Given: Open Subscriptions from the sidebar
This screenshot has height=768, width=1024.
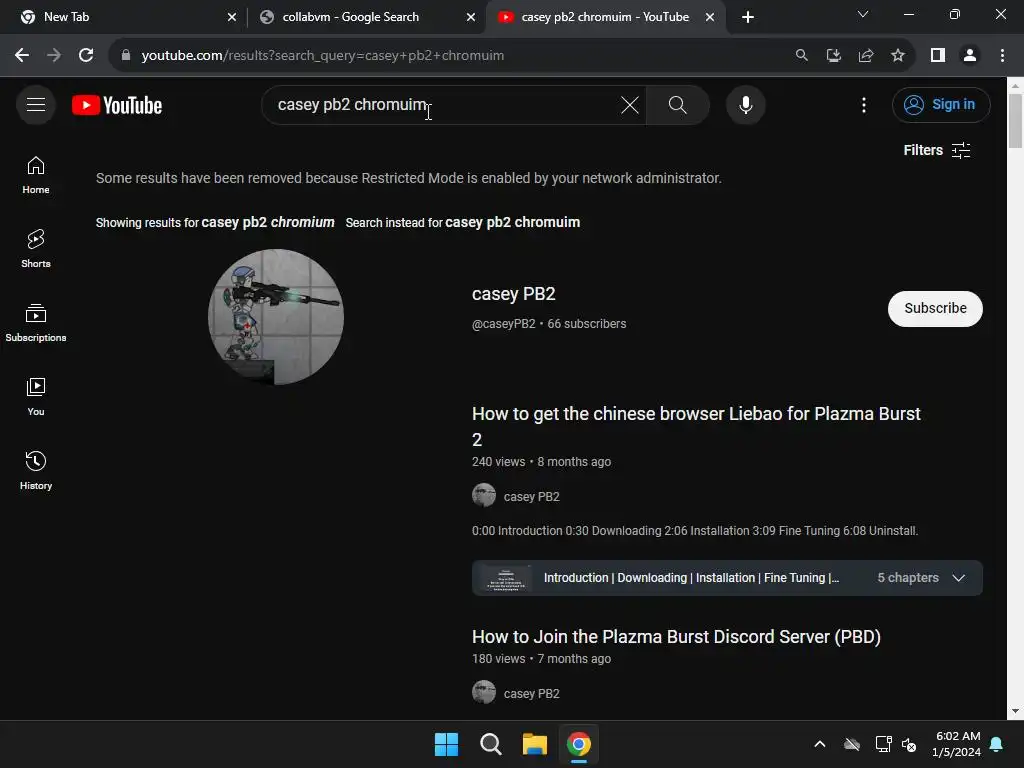Looking at the screenshot, I should (36, 323).
